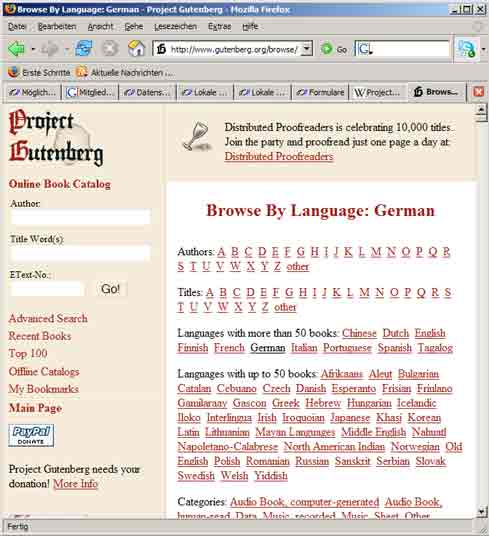Click the toolbar icon right of search box
Image resolution: width=489 pixels, height=536 pixels.
467,49
